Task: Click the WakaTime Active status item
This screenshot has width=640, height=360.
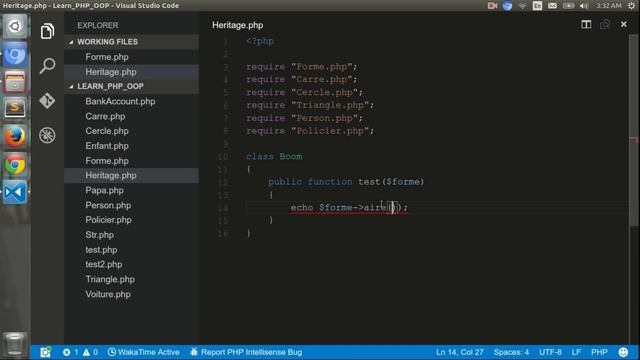Action: pos(144,352)
